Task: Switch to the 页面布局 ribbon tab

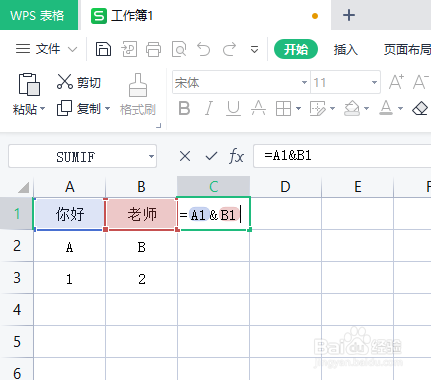Action: pos(407,50)
